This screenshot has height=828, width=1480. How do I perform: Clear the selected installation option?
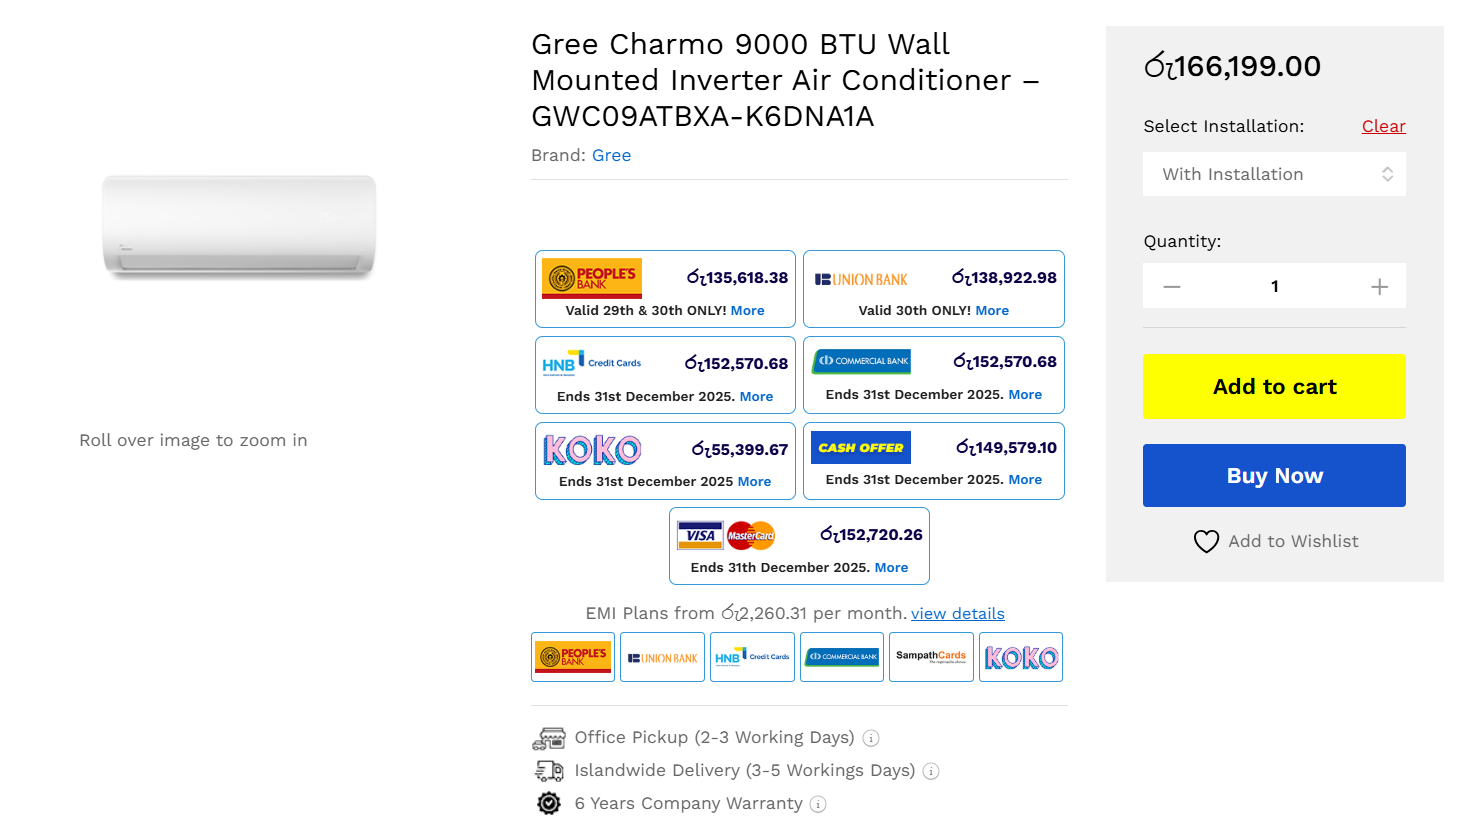tap(1383, 126)
